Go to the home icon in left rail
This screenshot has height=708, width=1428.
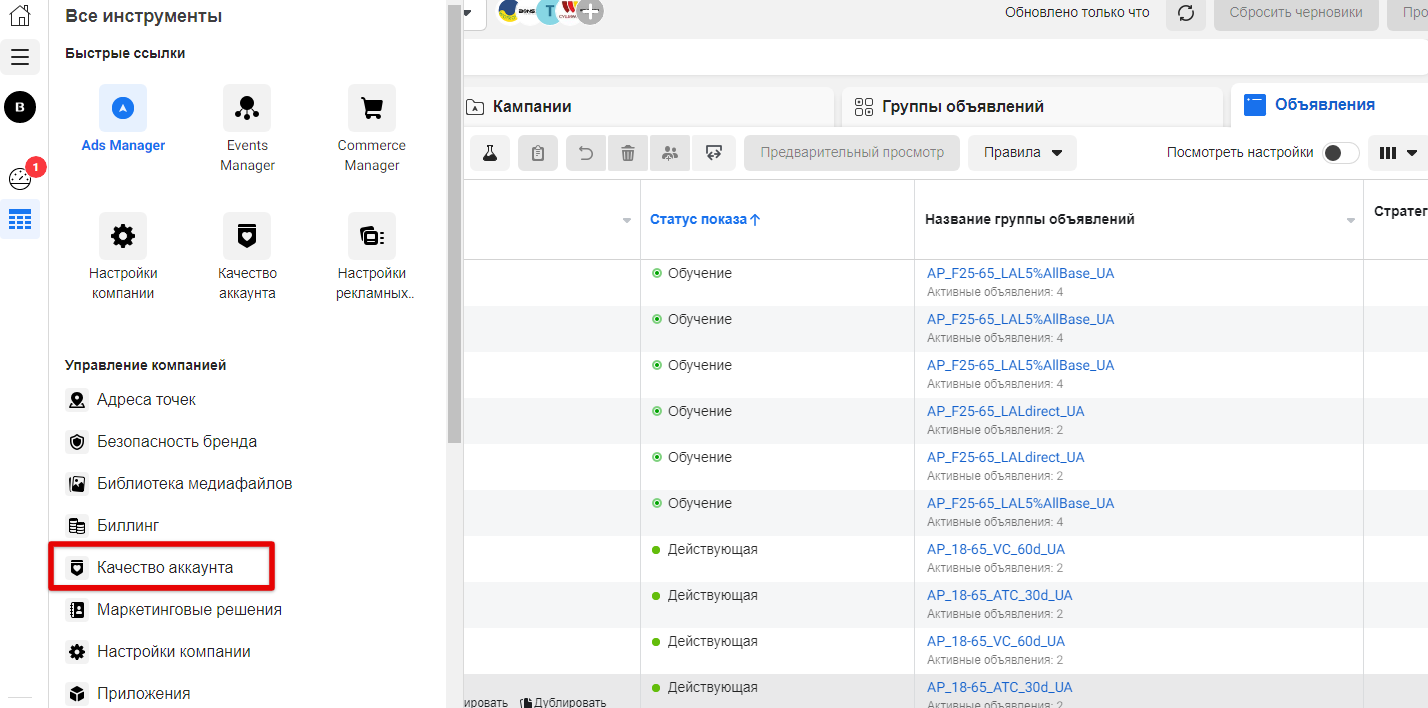[20, 15]
